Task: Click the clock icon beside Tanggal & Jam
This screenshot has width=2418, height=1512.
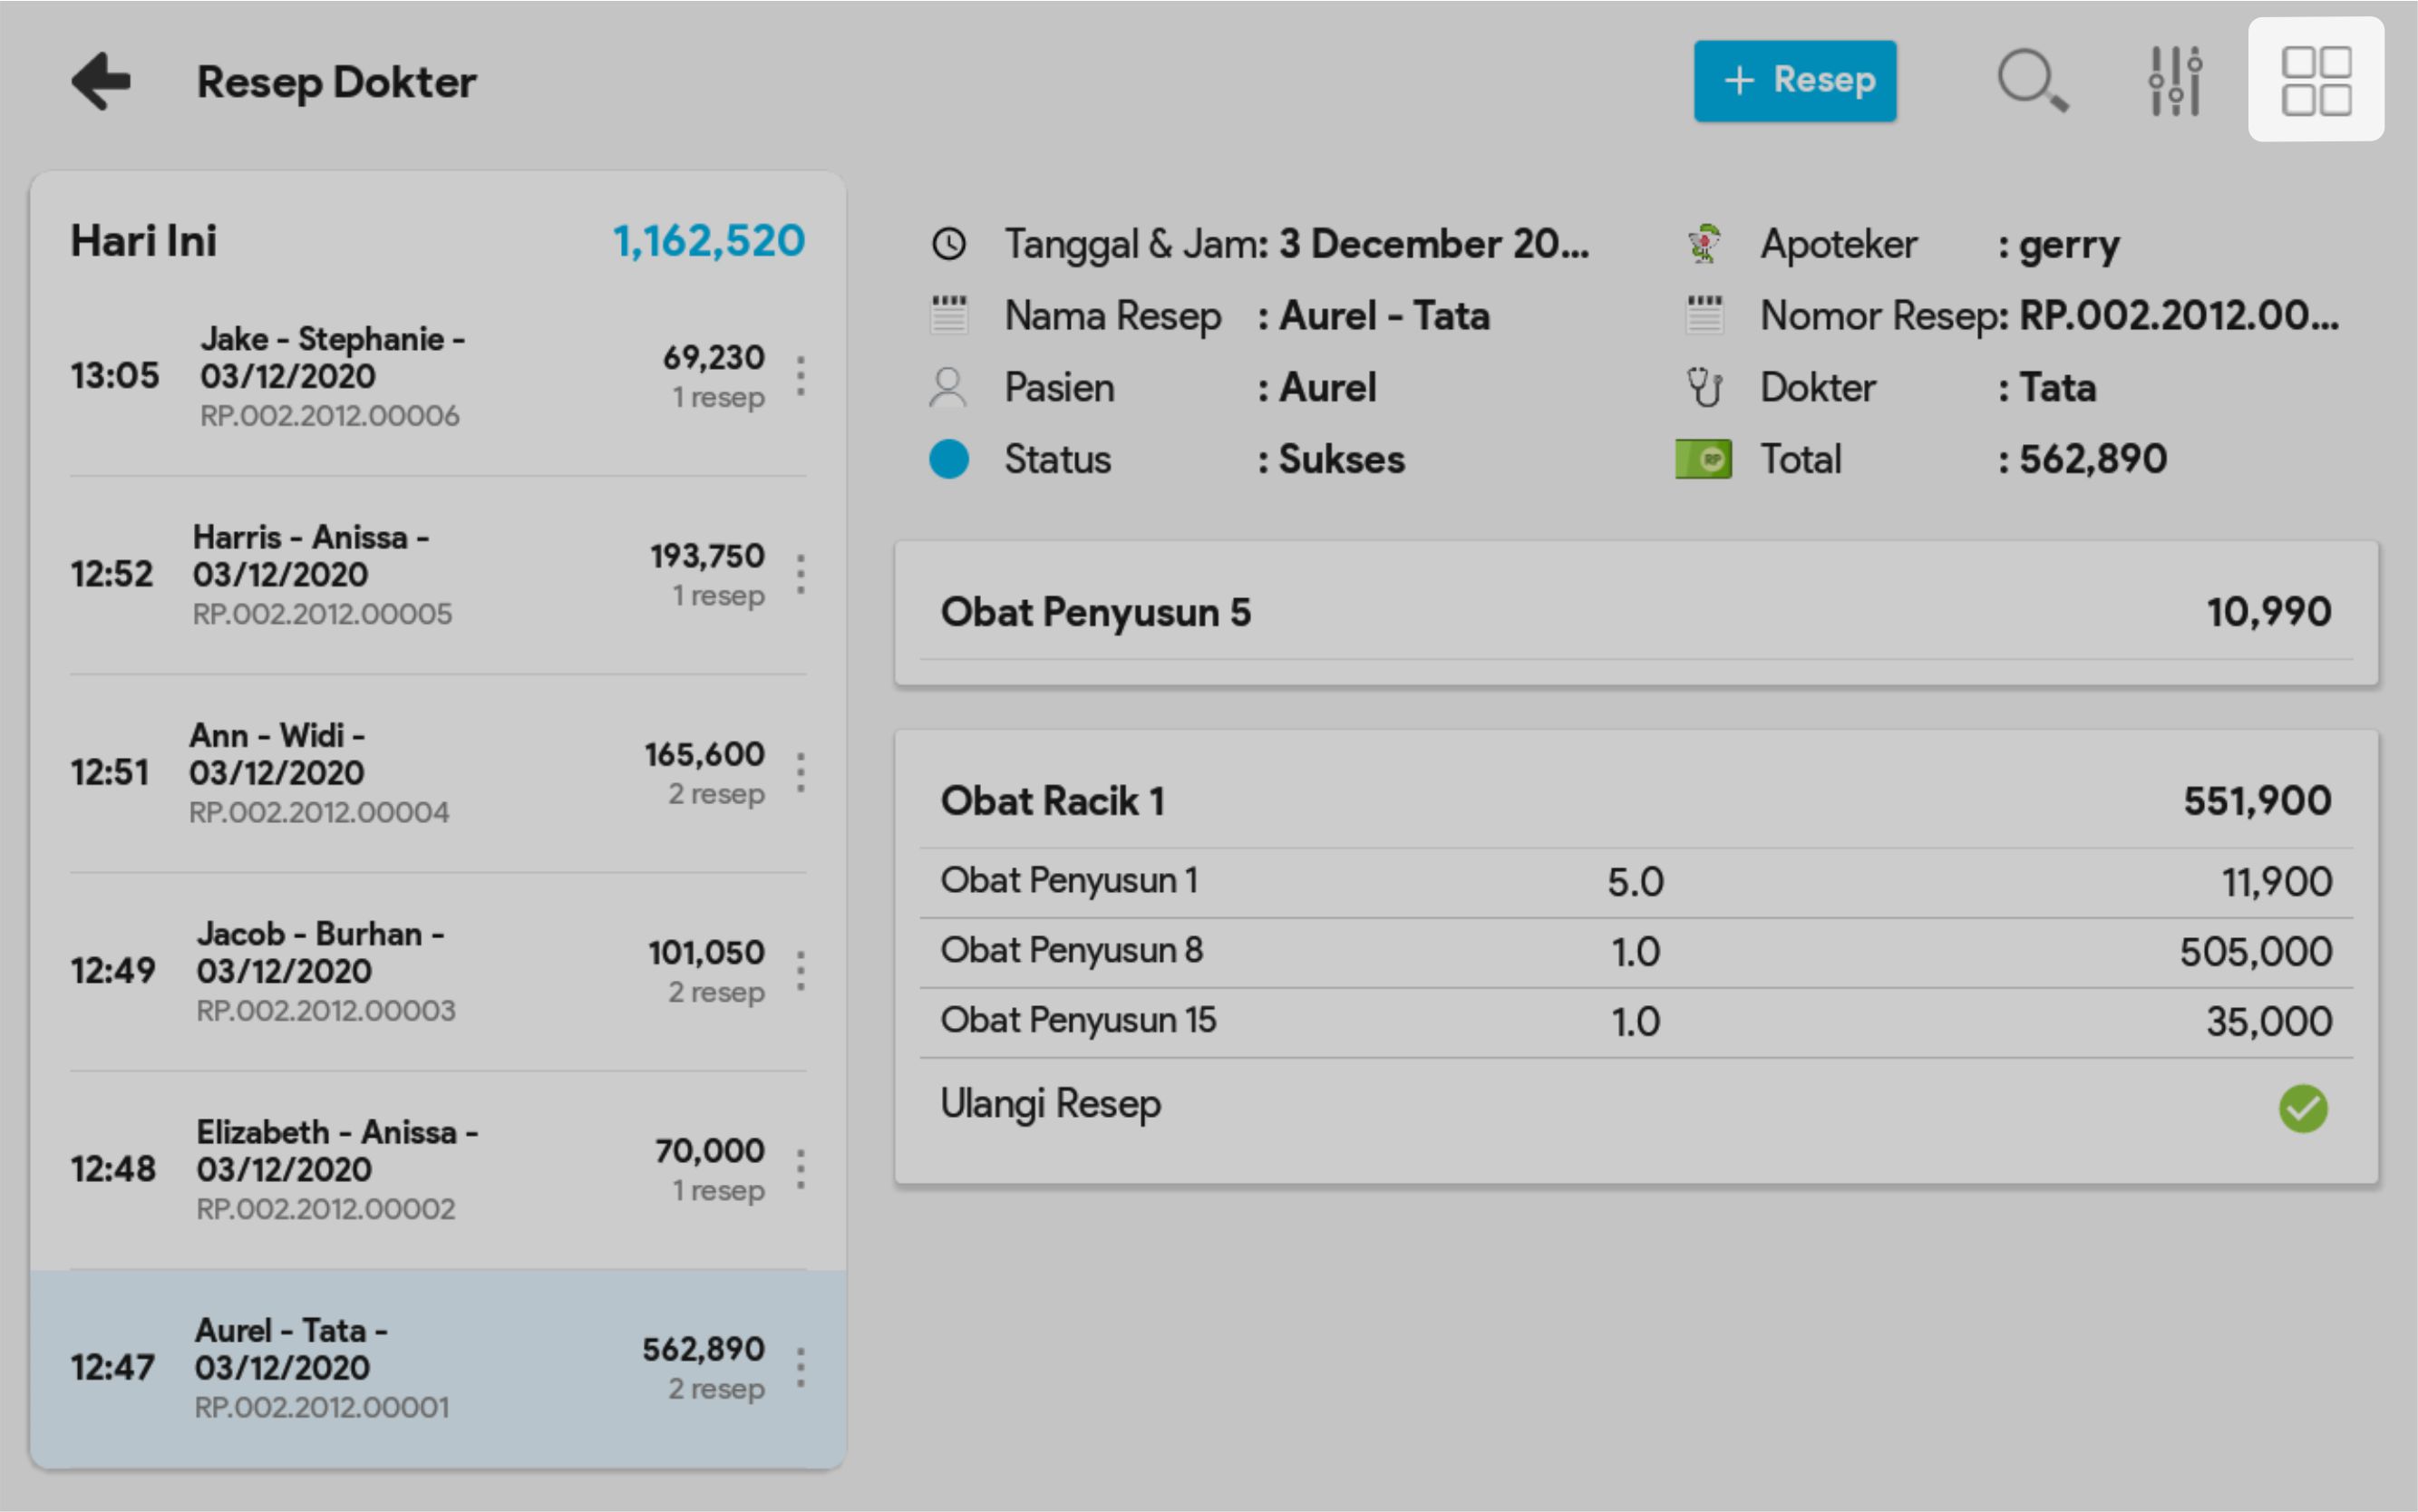Action: (948, 244)
